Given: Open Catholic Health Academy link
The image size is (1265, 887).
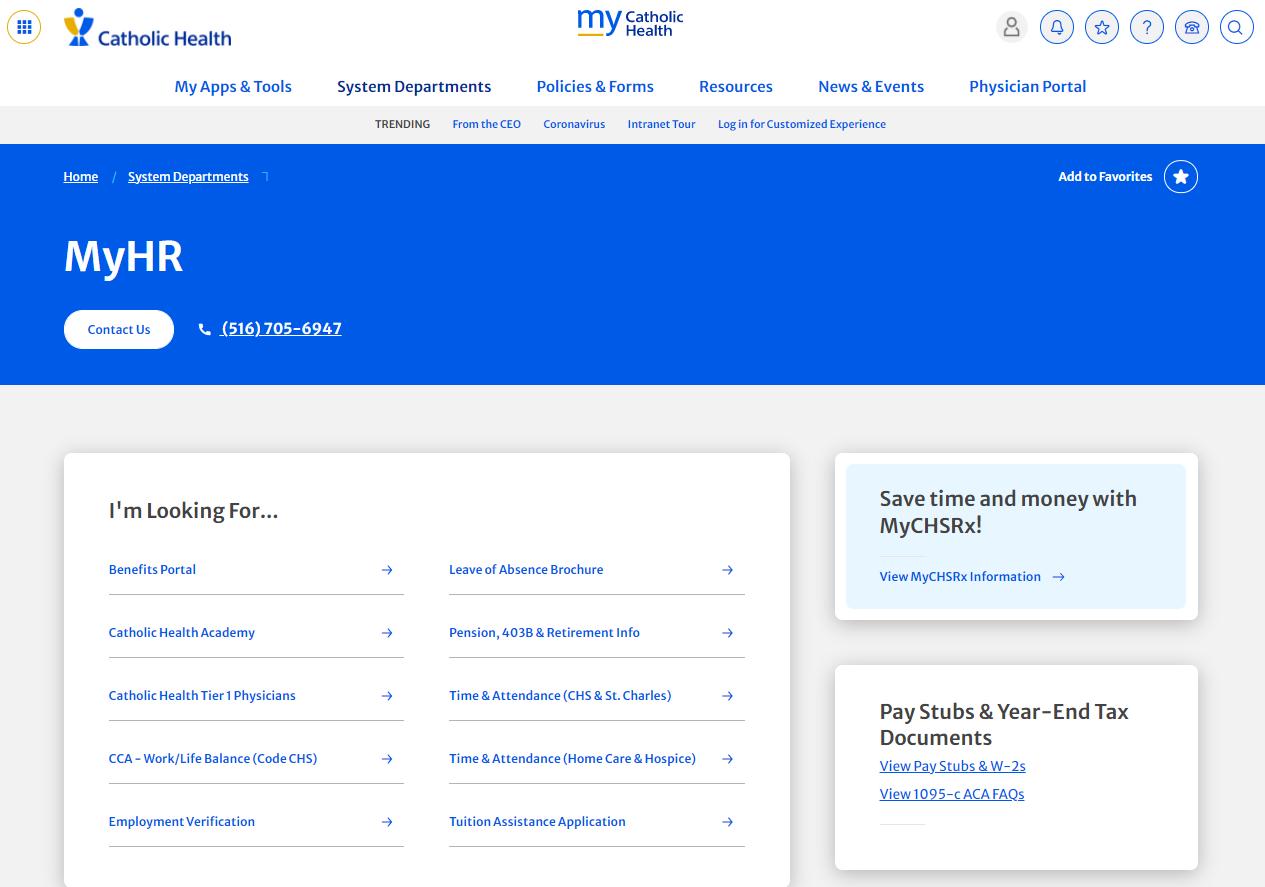Looking at the screenshot, I should click(x=182, y=633).
